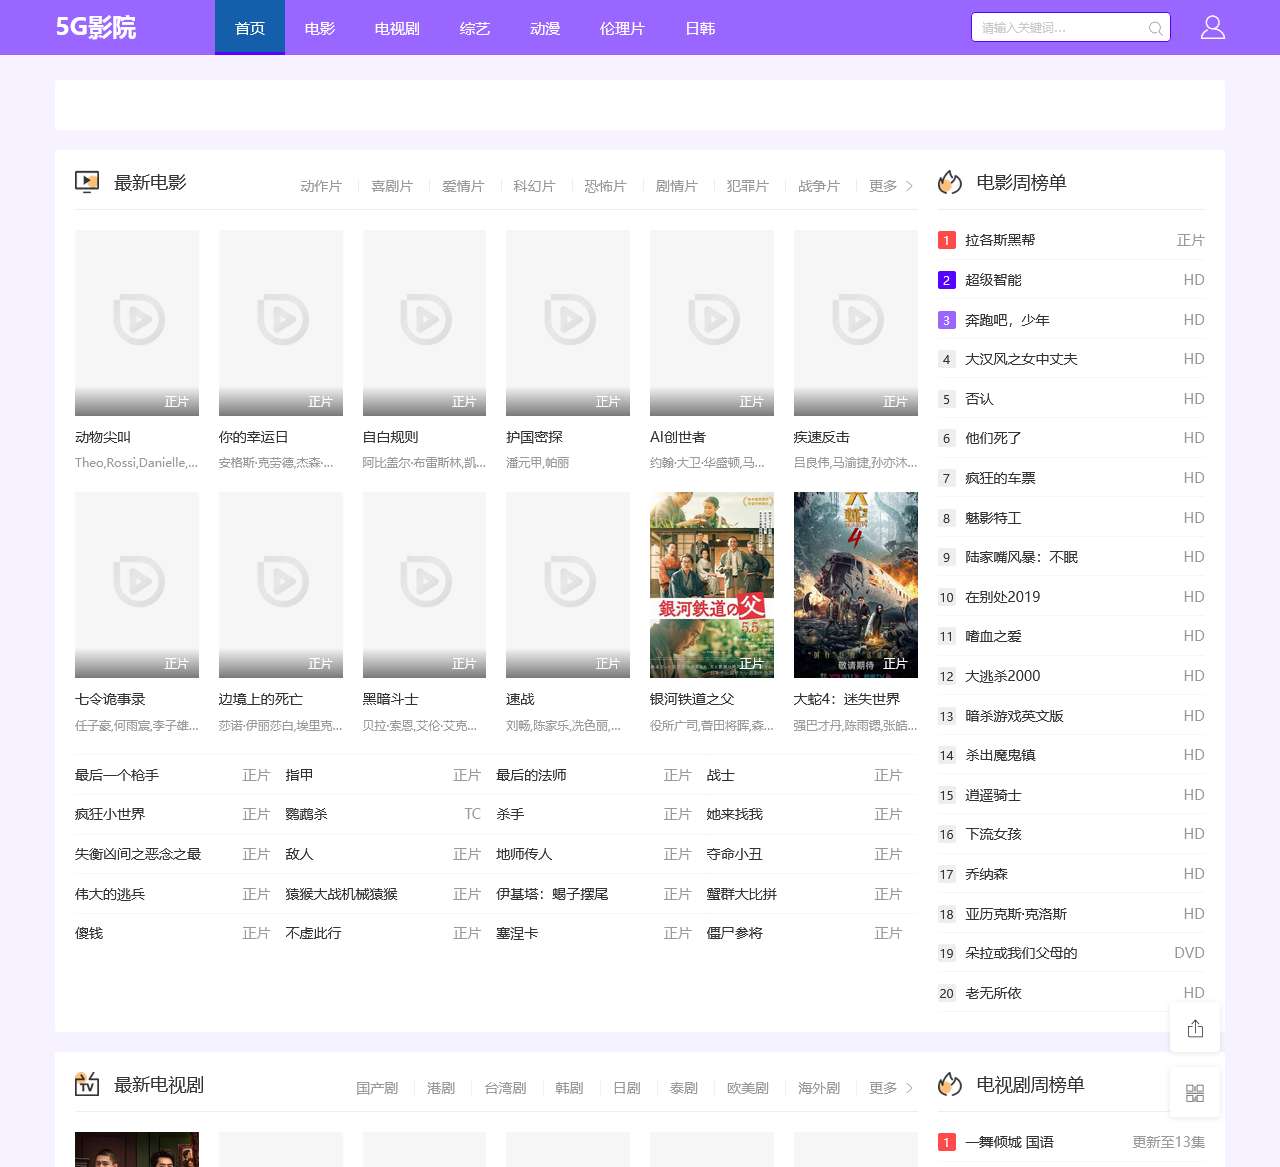Open ranking entry 拉各斯黑帮
The height and width of the screenshot is (1167, 1280).
click(1000, 240)
